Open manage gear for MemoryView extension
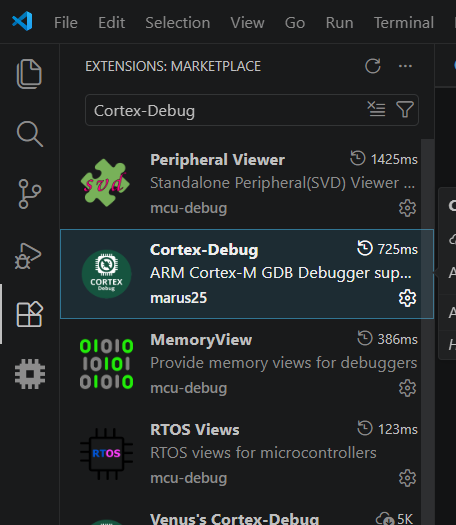Image resolution: width=456 pixels, height=525 pixels. pyautogui.click(x=407, y=388)
